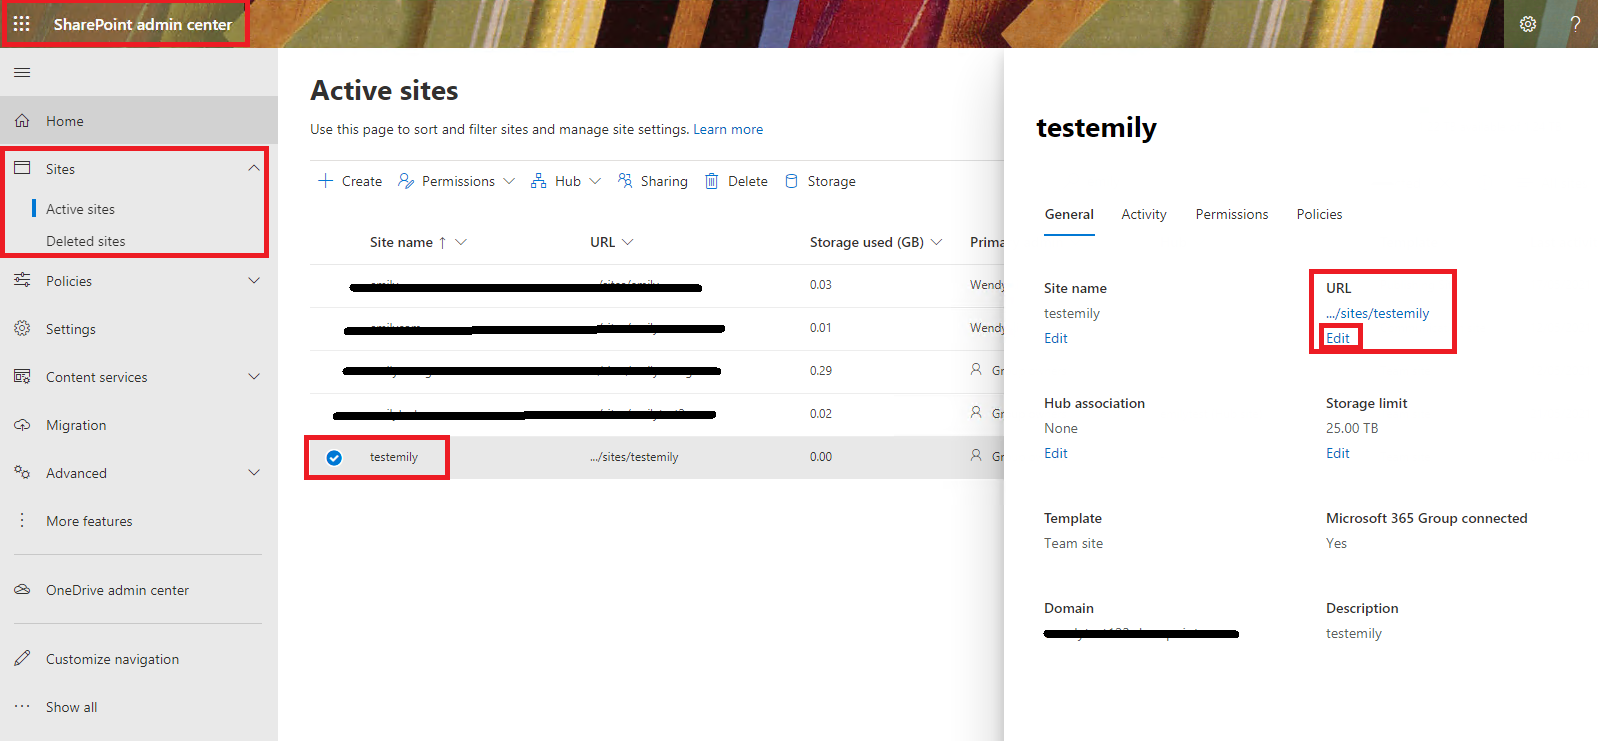Click the OneDrive cloud icon
1598x741 pixels.
[22, 589]
